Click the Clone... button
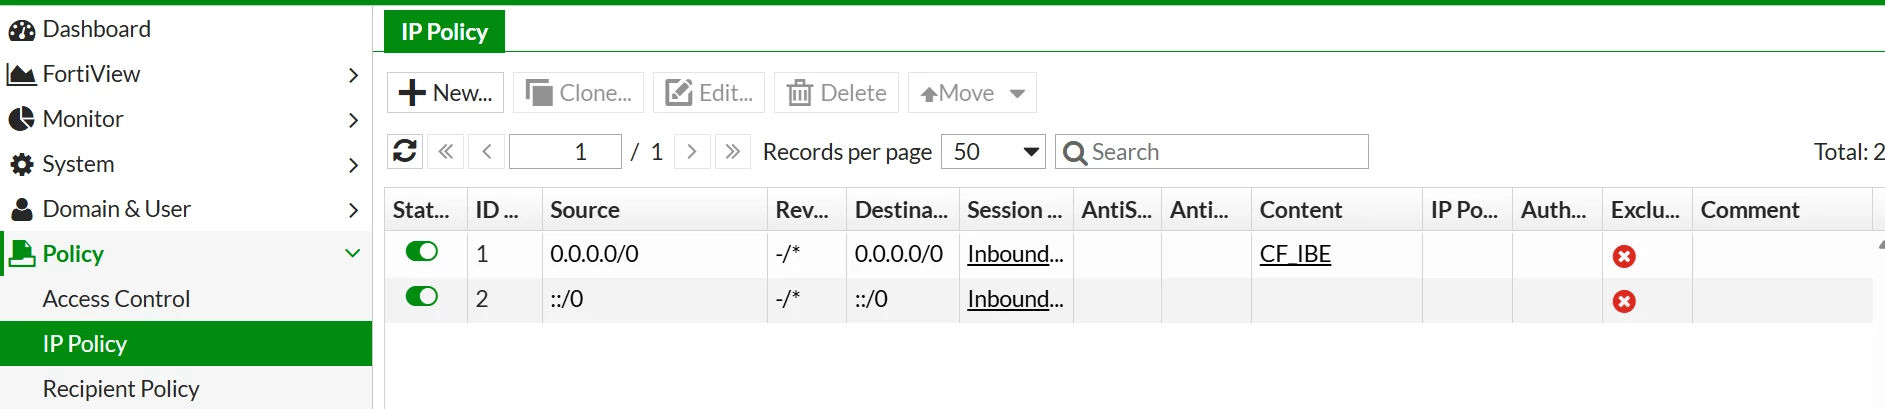 click(579, 93)
